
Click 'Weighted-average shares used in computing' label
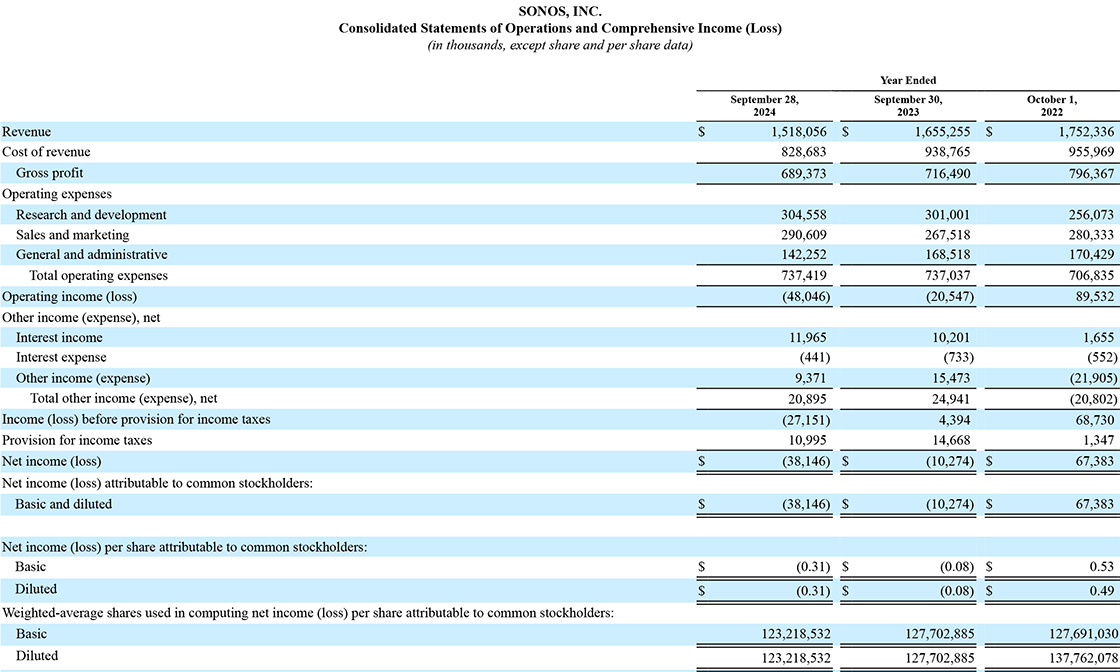coord(308,613)
